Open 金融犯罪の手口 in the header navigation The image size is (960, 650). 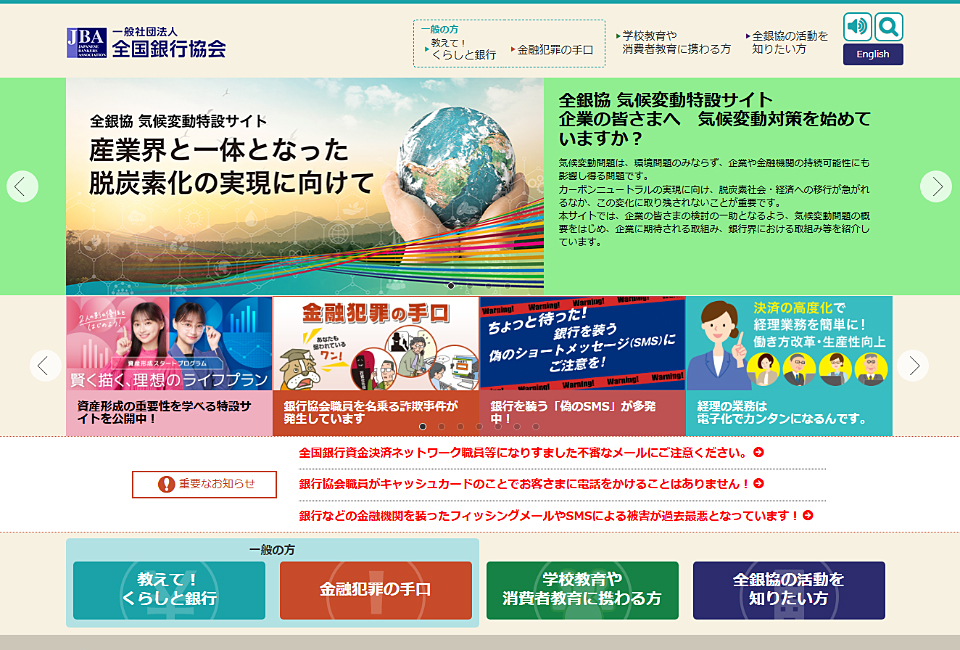552,50
